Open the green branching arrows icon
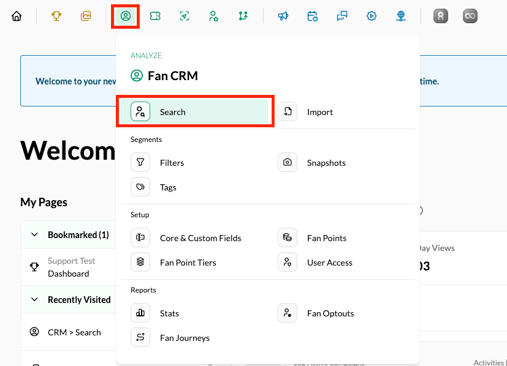 (x=243, y=16)
